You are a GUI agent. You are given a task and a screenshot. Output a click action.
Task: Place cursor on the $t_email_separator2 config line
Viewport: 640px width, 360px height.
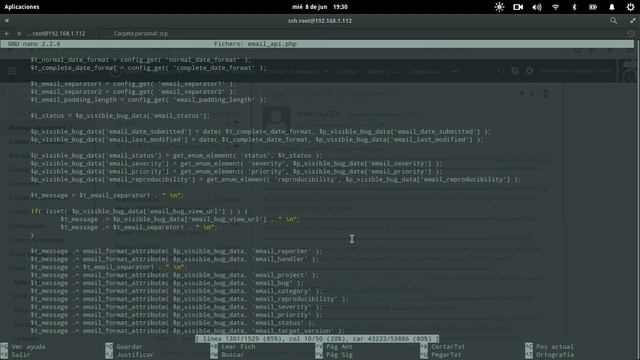click(x=133, y=92)
